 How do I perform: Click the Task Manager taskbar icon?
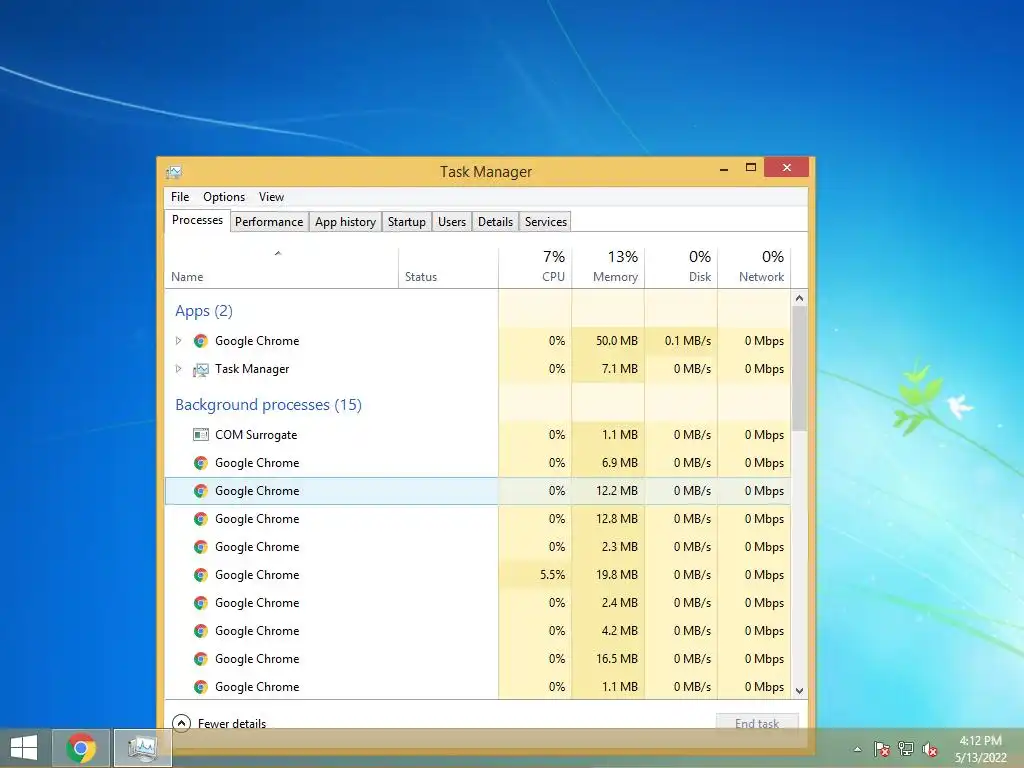click(x=142, y=748)
